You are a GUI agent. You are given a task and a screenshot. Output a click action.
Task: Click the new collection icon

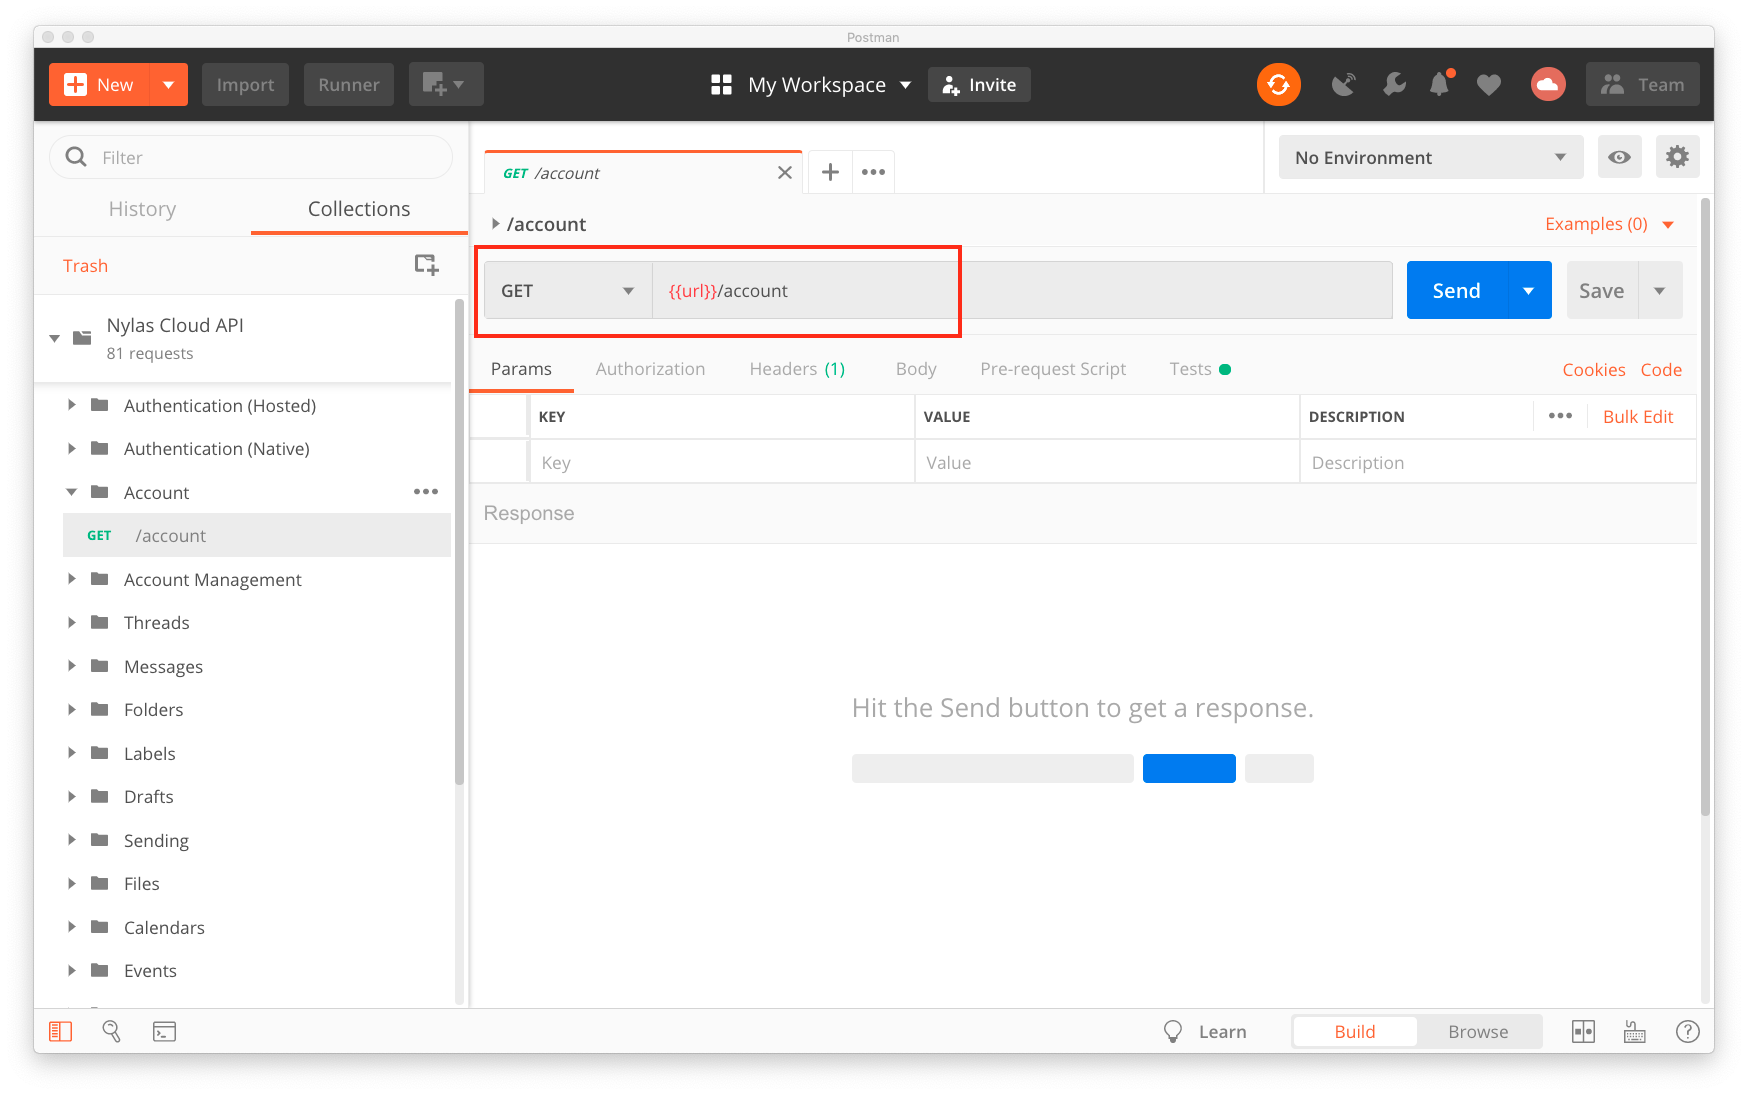427,265
